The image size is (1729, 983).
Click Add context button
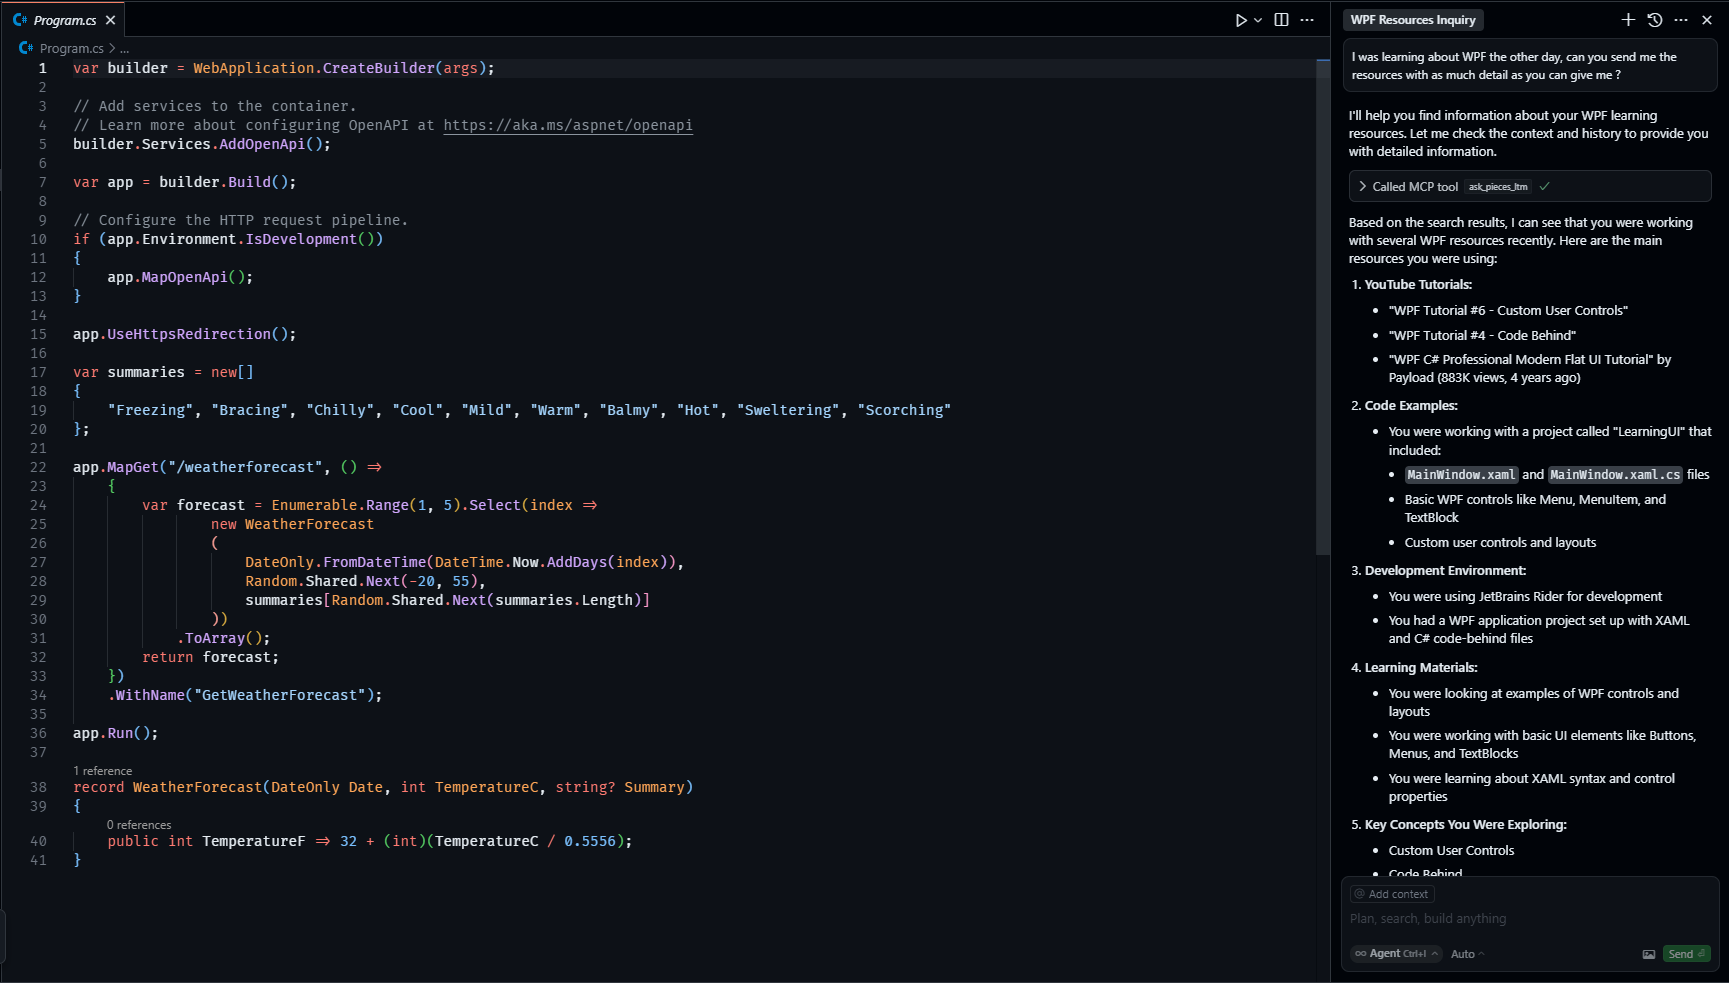pos(1392,894)
